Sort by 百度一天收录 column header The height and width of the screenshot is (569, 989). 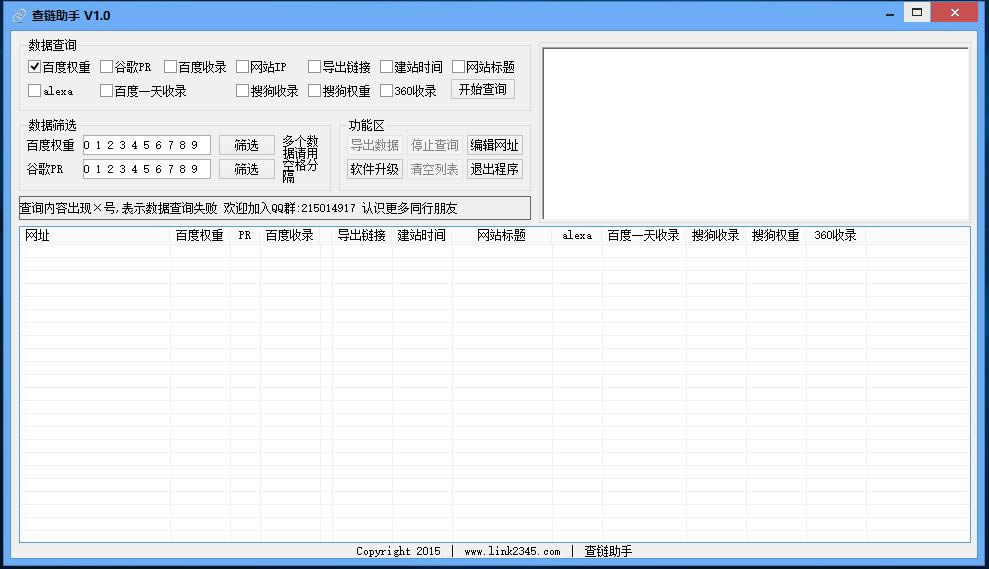point(643,236)
